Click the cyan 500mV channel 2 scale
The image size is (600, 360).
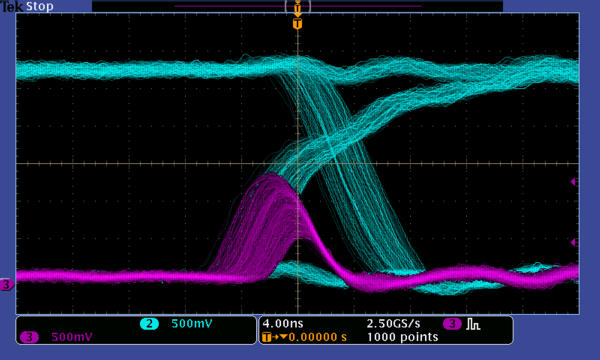coord(192,324)
